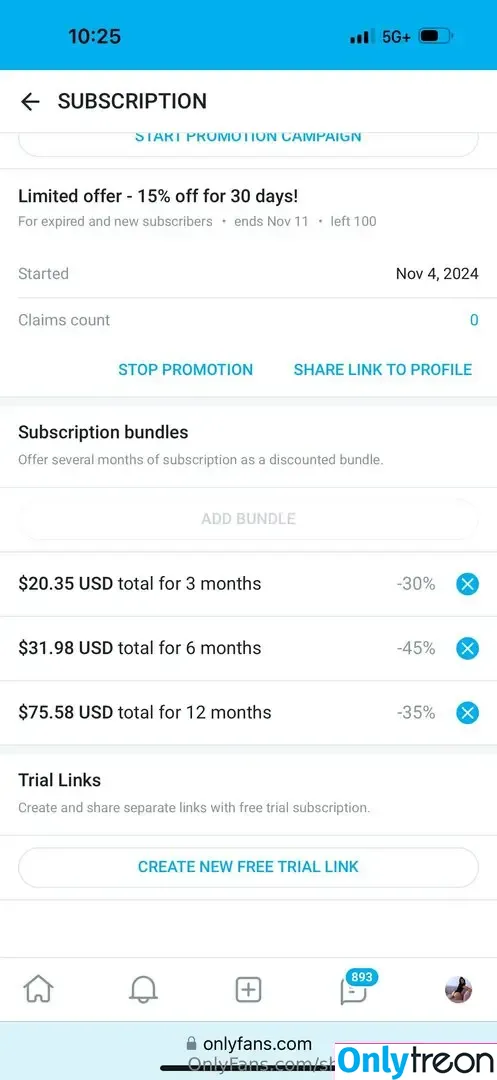Remove the 3 months bundle
Viewport: 497px width, 1080px height.
point(467,584)
